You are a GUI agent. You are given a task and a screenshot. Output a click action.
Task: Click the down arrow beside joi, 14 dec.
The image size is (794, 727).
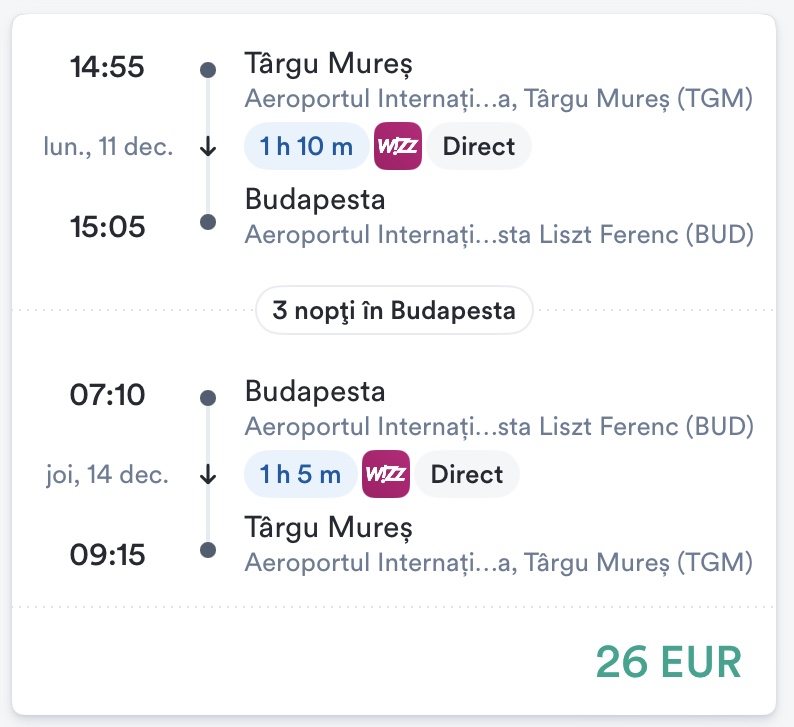click(208, 475)
